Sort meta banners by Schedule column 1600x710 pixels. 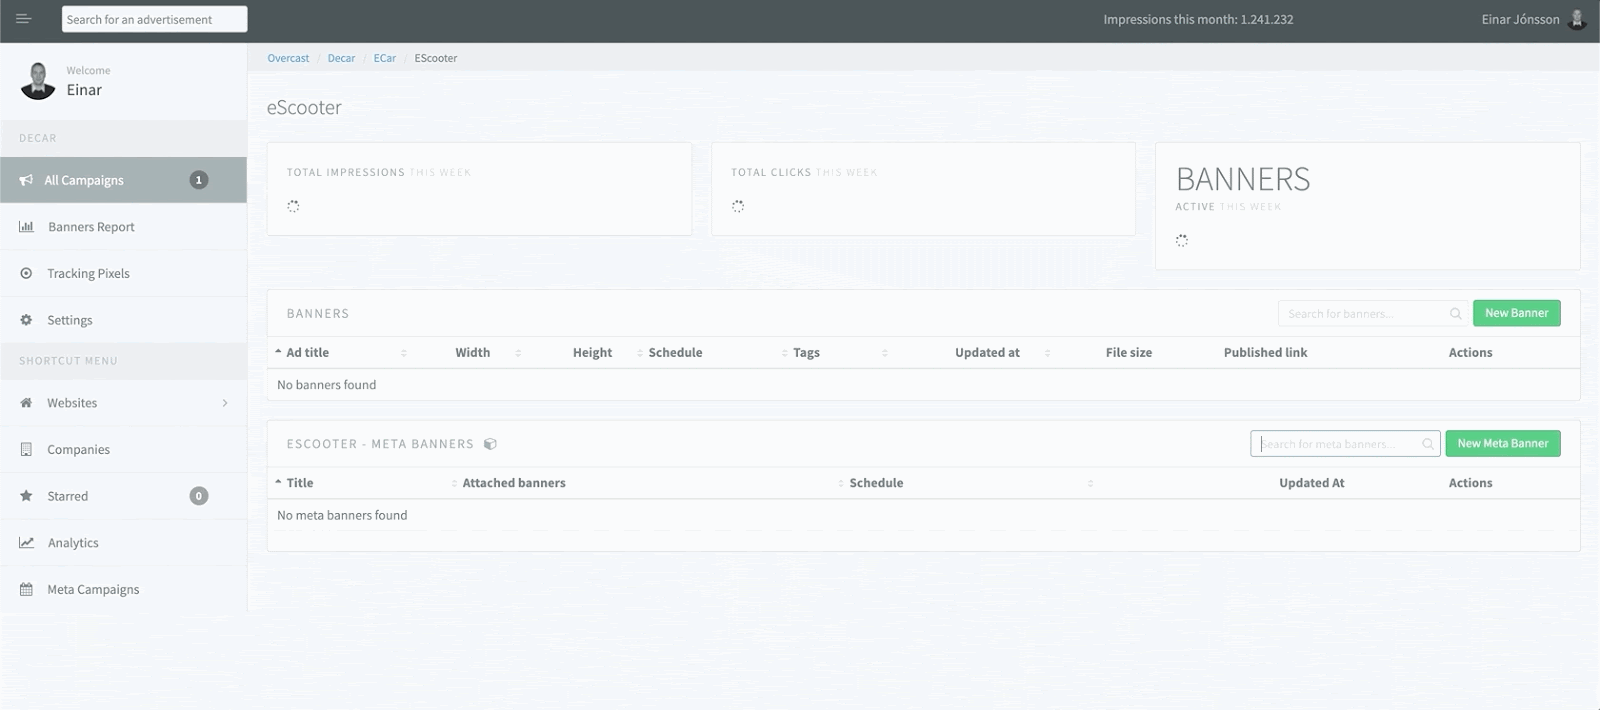(x=876, y=483)
